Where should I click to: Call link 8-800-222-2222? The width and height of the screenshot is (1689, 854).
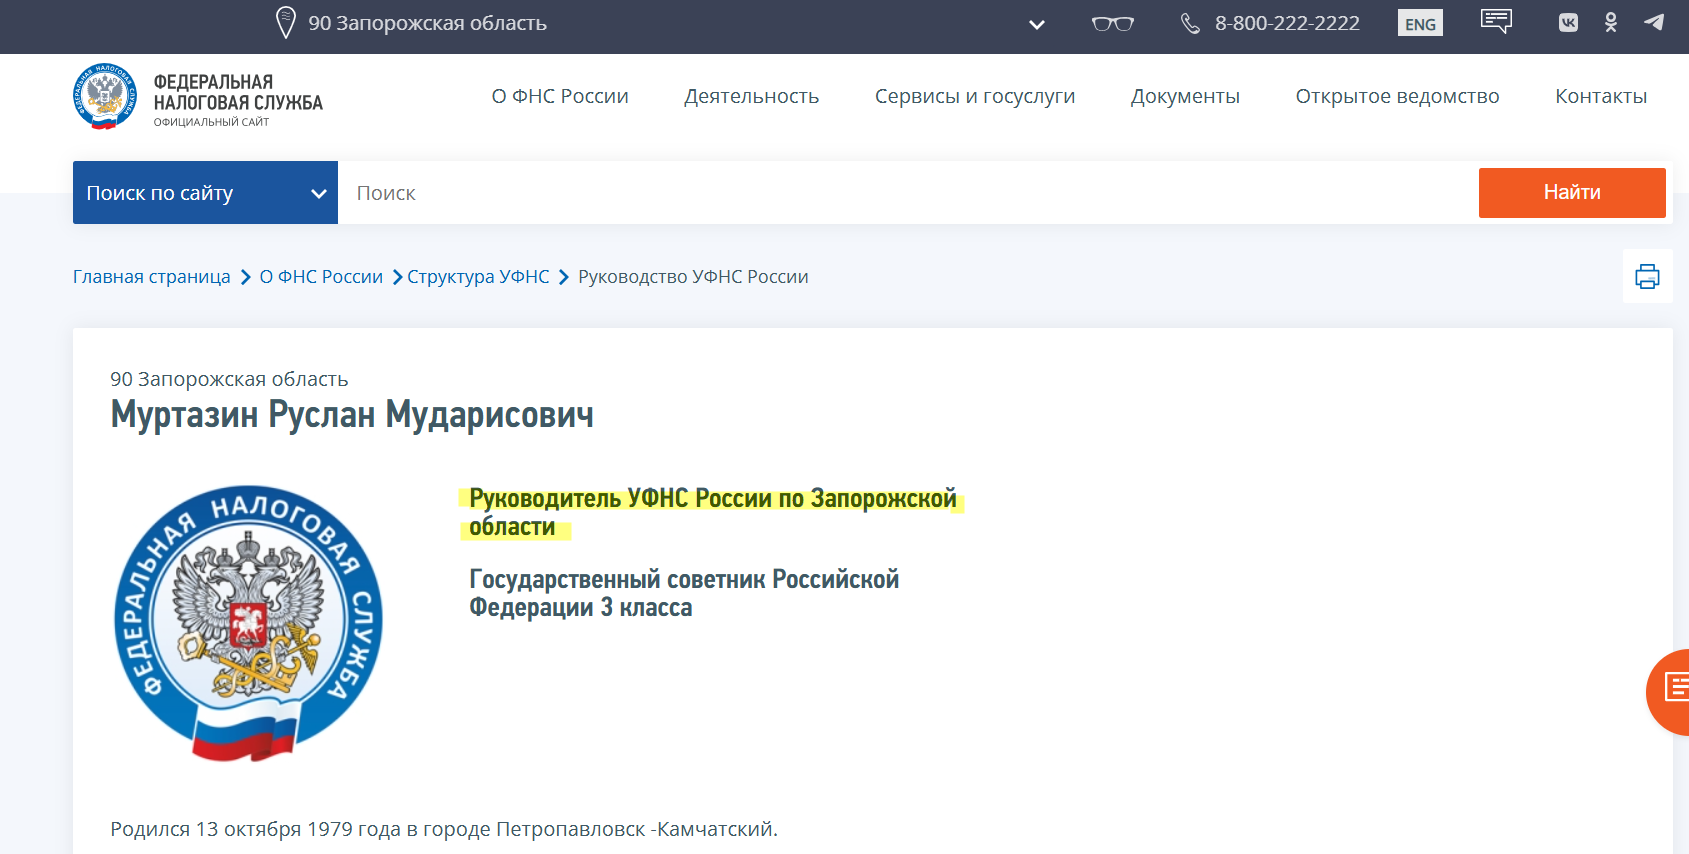(1287, 23)
